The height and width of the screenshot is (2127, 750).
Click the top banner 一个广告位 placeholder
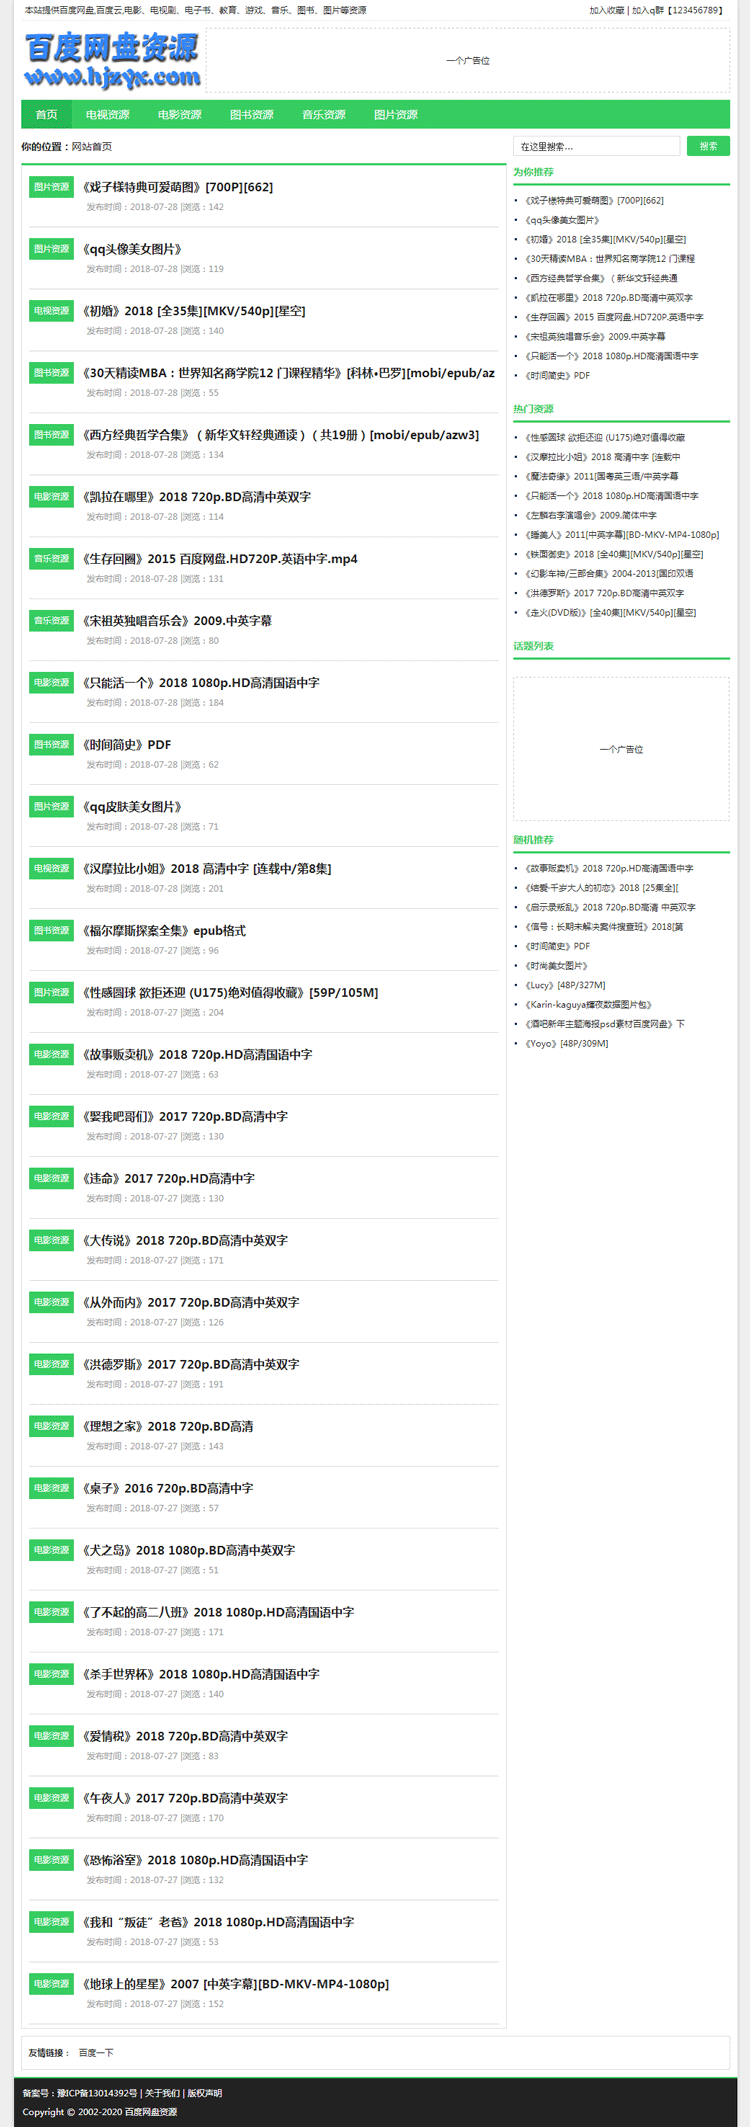pyautogui.click(x=468, y=61)
